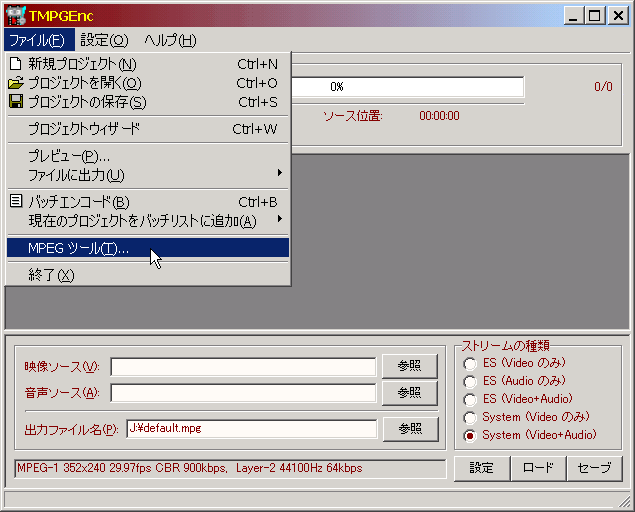The width and height of the screenshot is (635, 512).
Task: Launch プロジェクトウィザード from the menu
Action: (148, 129)
